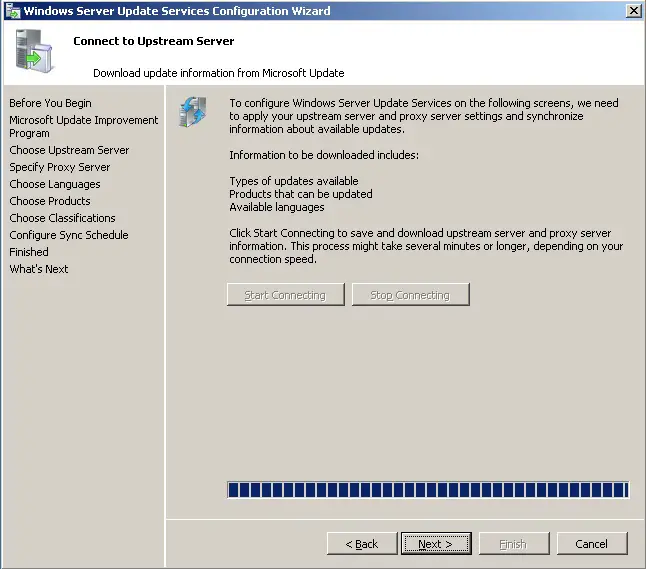Select Choose Classifications step
This screenshot has height=569, width=646.
[62, 218]
